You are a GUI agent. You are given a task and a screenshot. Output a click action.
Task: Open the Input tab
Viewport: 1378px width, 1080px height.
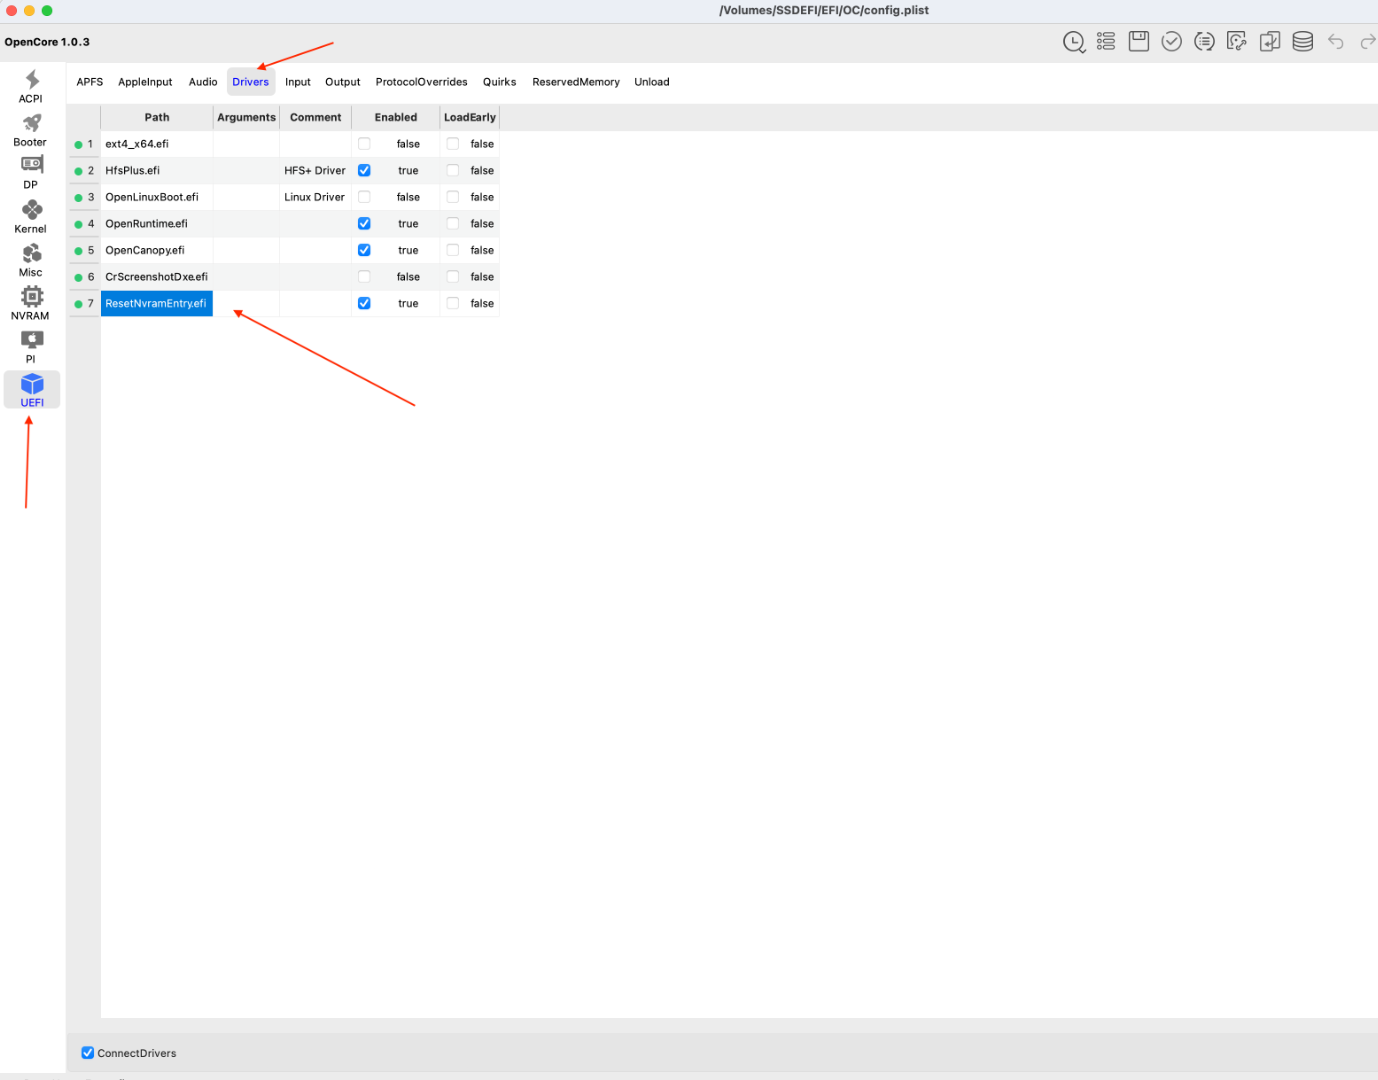click(x=298, y=82)
